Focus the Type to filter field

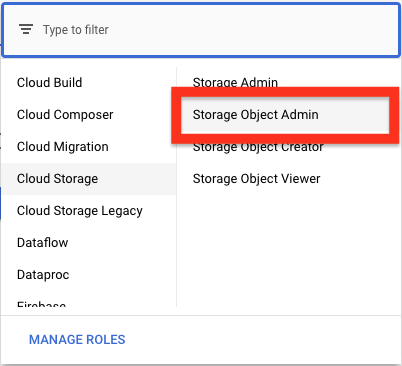(201, 30)
